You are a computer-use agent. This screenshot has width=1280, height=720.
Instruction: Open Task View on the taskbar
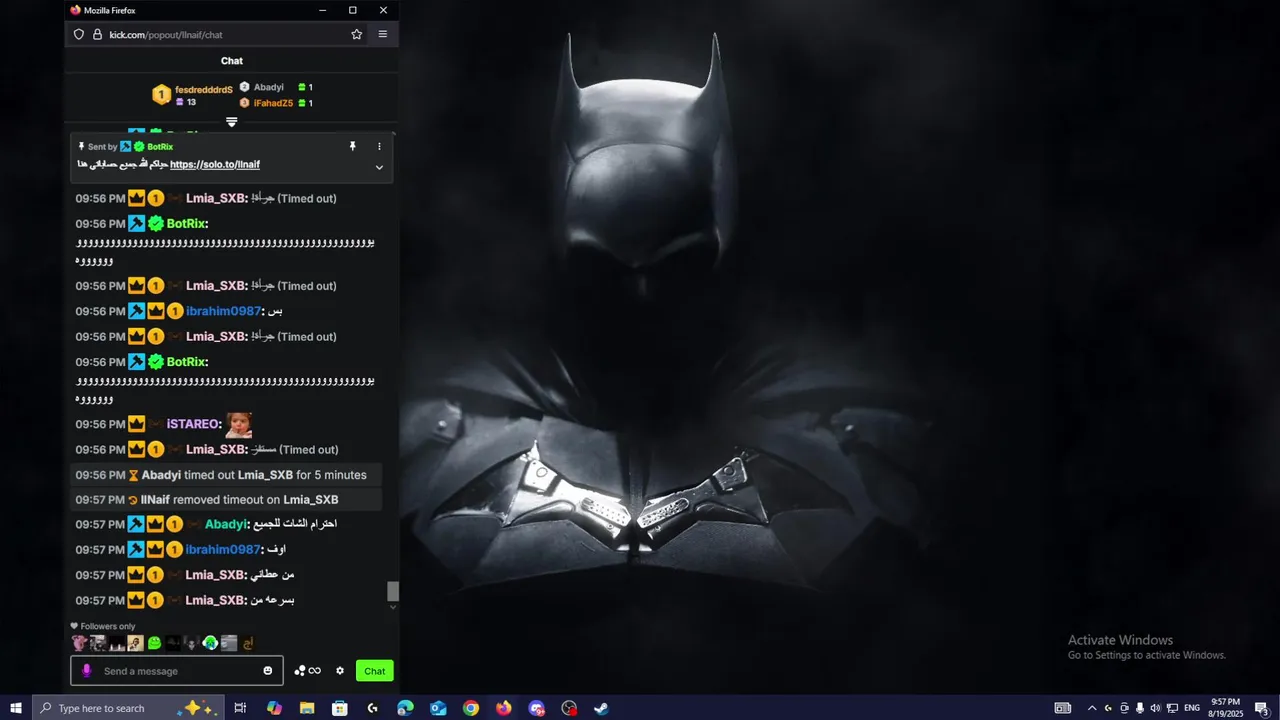240,708
